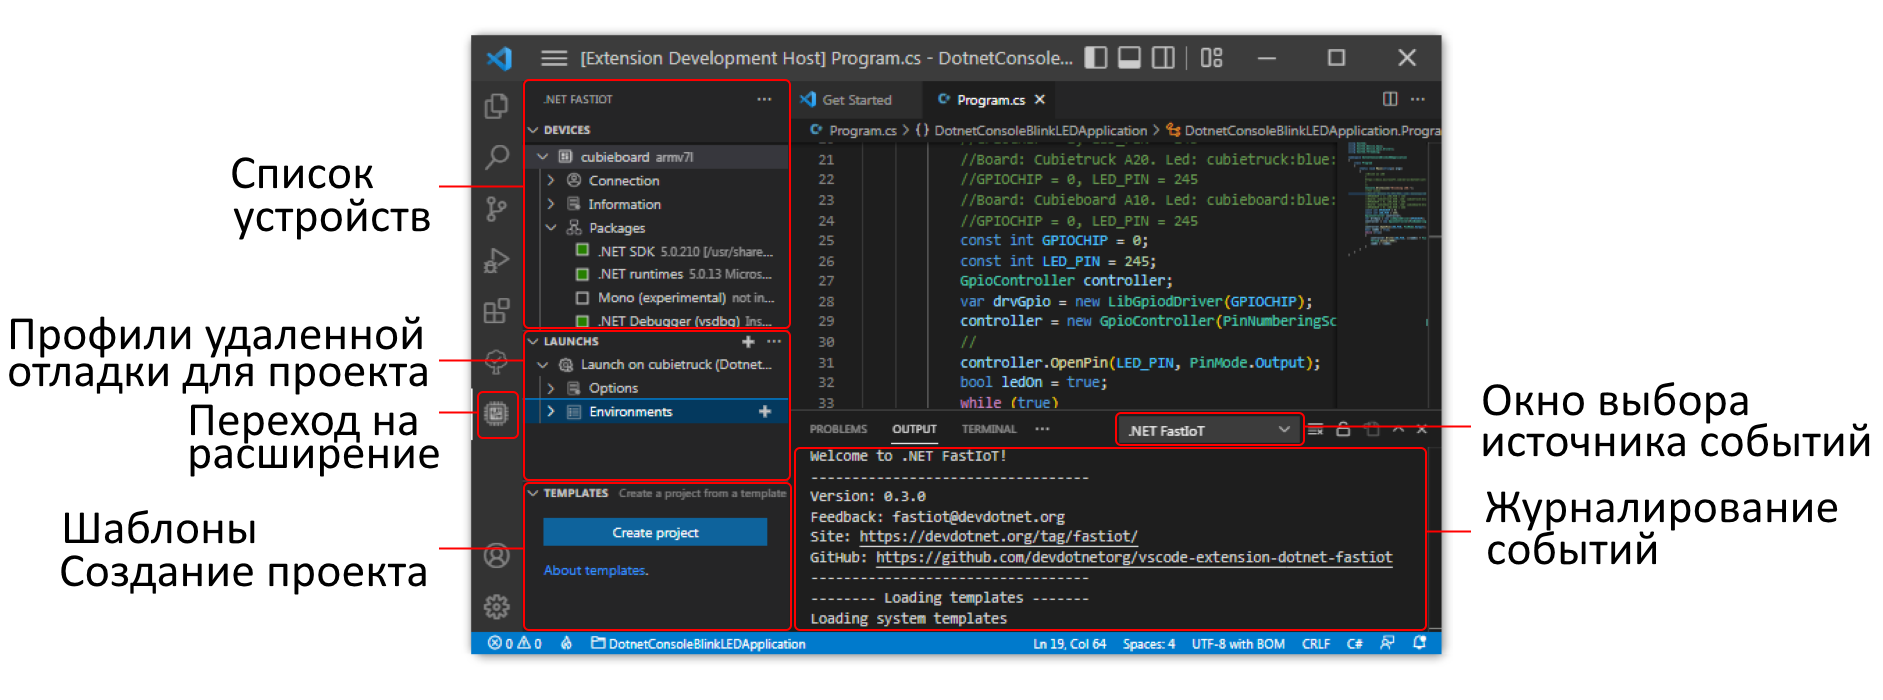Open LAUNCHS section ellipsis menu
Image resolution: width=1883 pixels, height=700 pixels.
[x=773, y=341]
